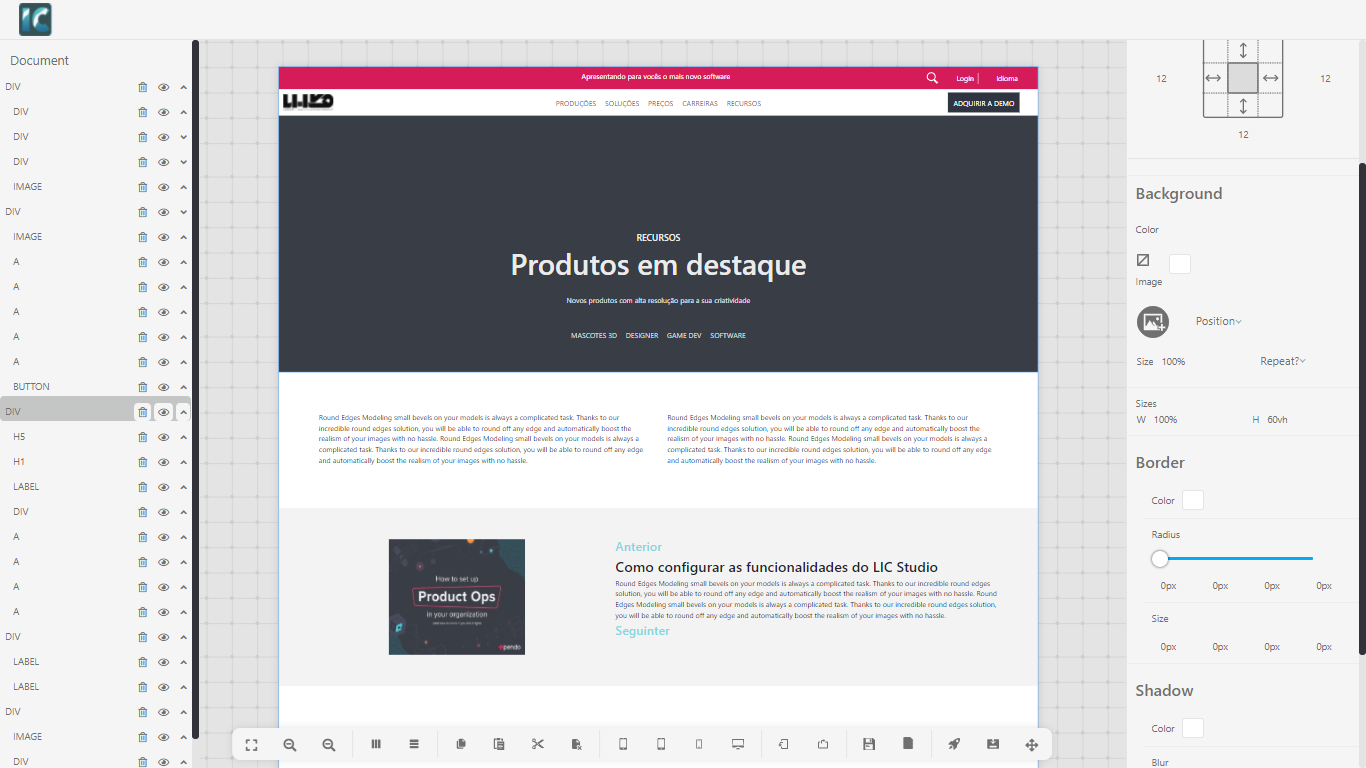Select GAME DEV in the hero menu
The height and width of the screenshot is (768, 1366).
point(684,336)
